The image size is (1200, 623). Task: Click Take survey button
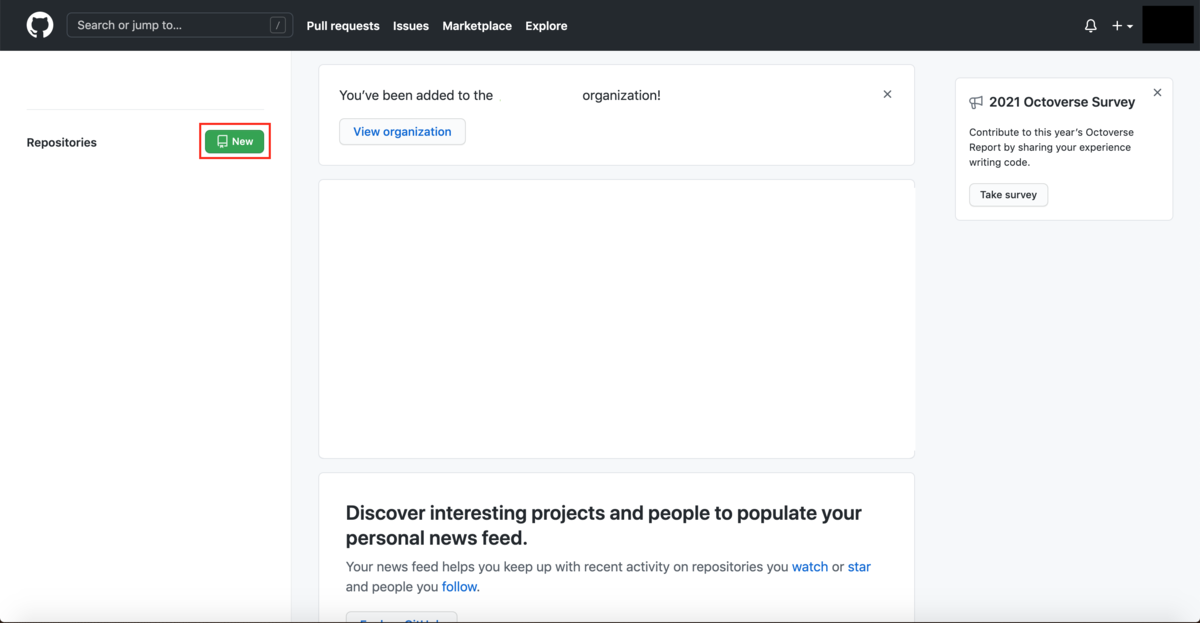(x=1008, y=194)
